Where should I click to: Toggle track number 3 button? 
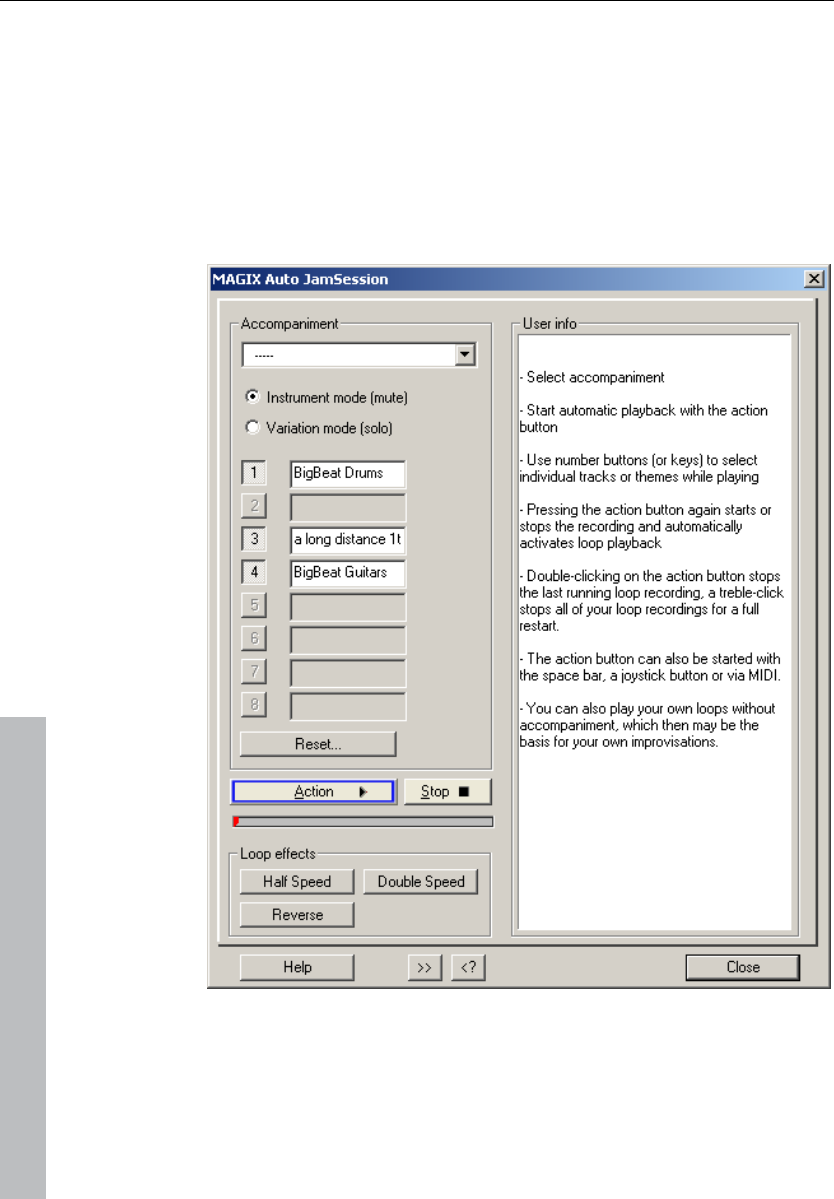[x=254, y=539]
